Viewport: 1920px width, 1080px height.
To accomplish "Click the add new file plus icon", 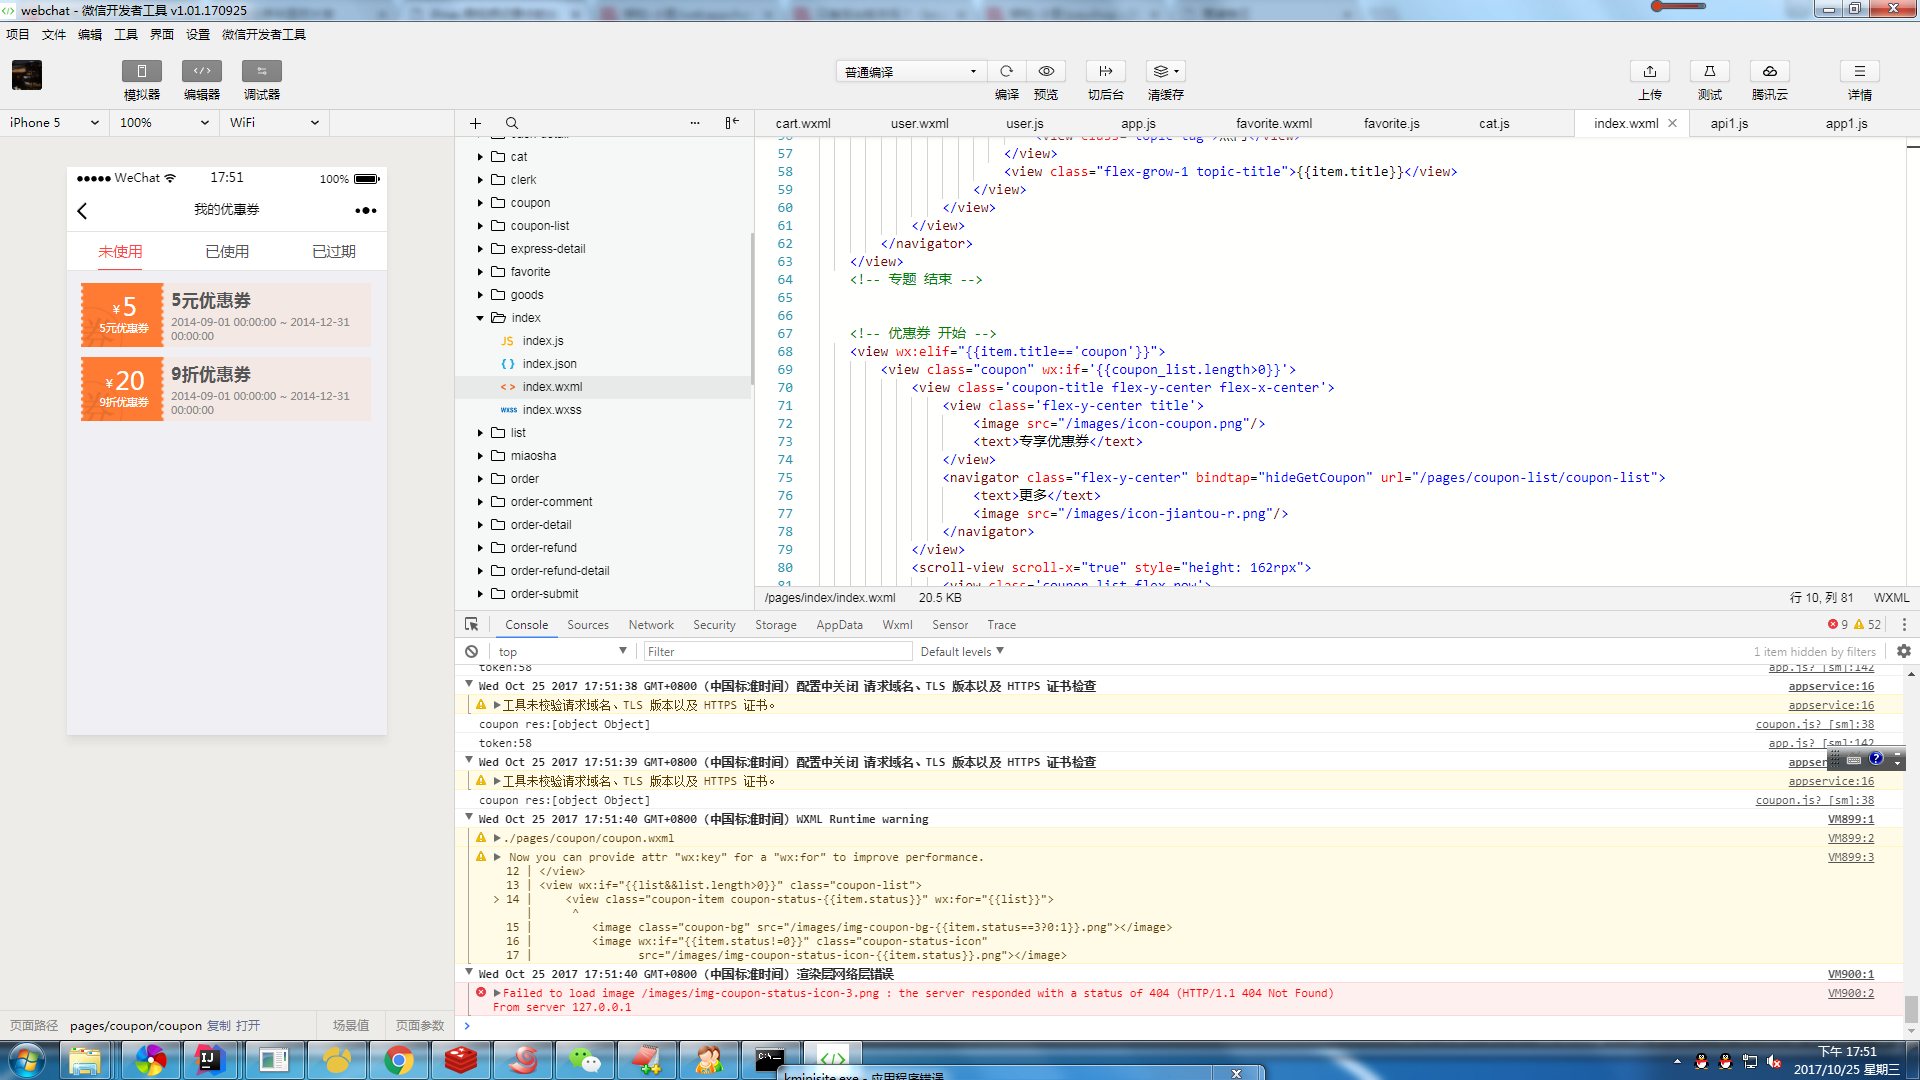I will point(475,123).
